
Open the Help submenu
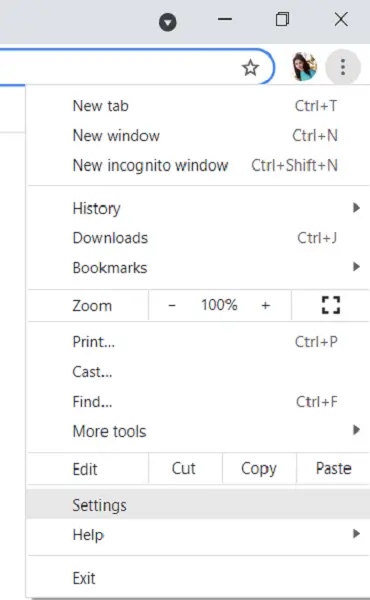click(x=198, y=534)
